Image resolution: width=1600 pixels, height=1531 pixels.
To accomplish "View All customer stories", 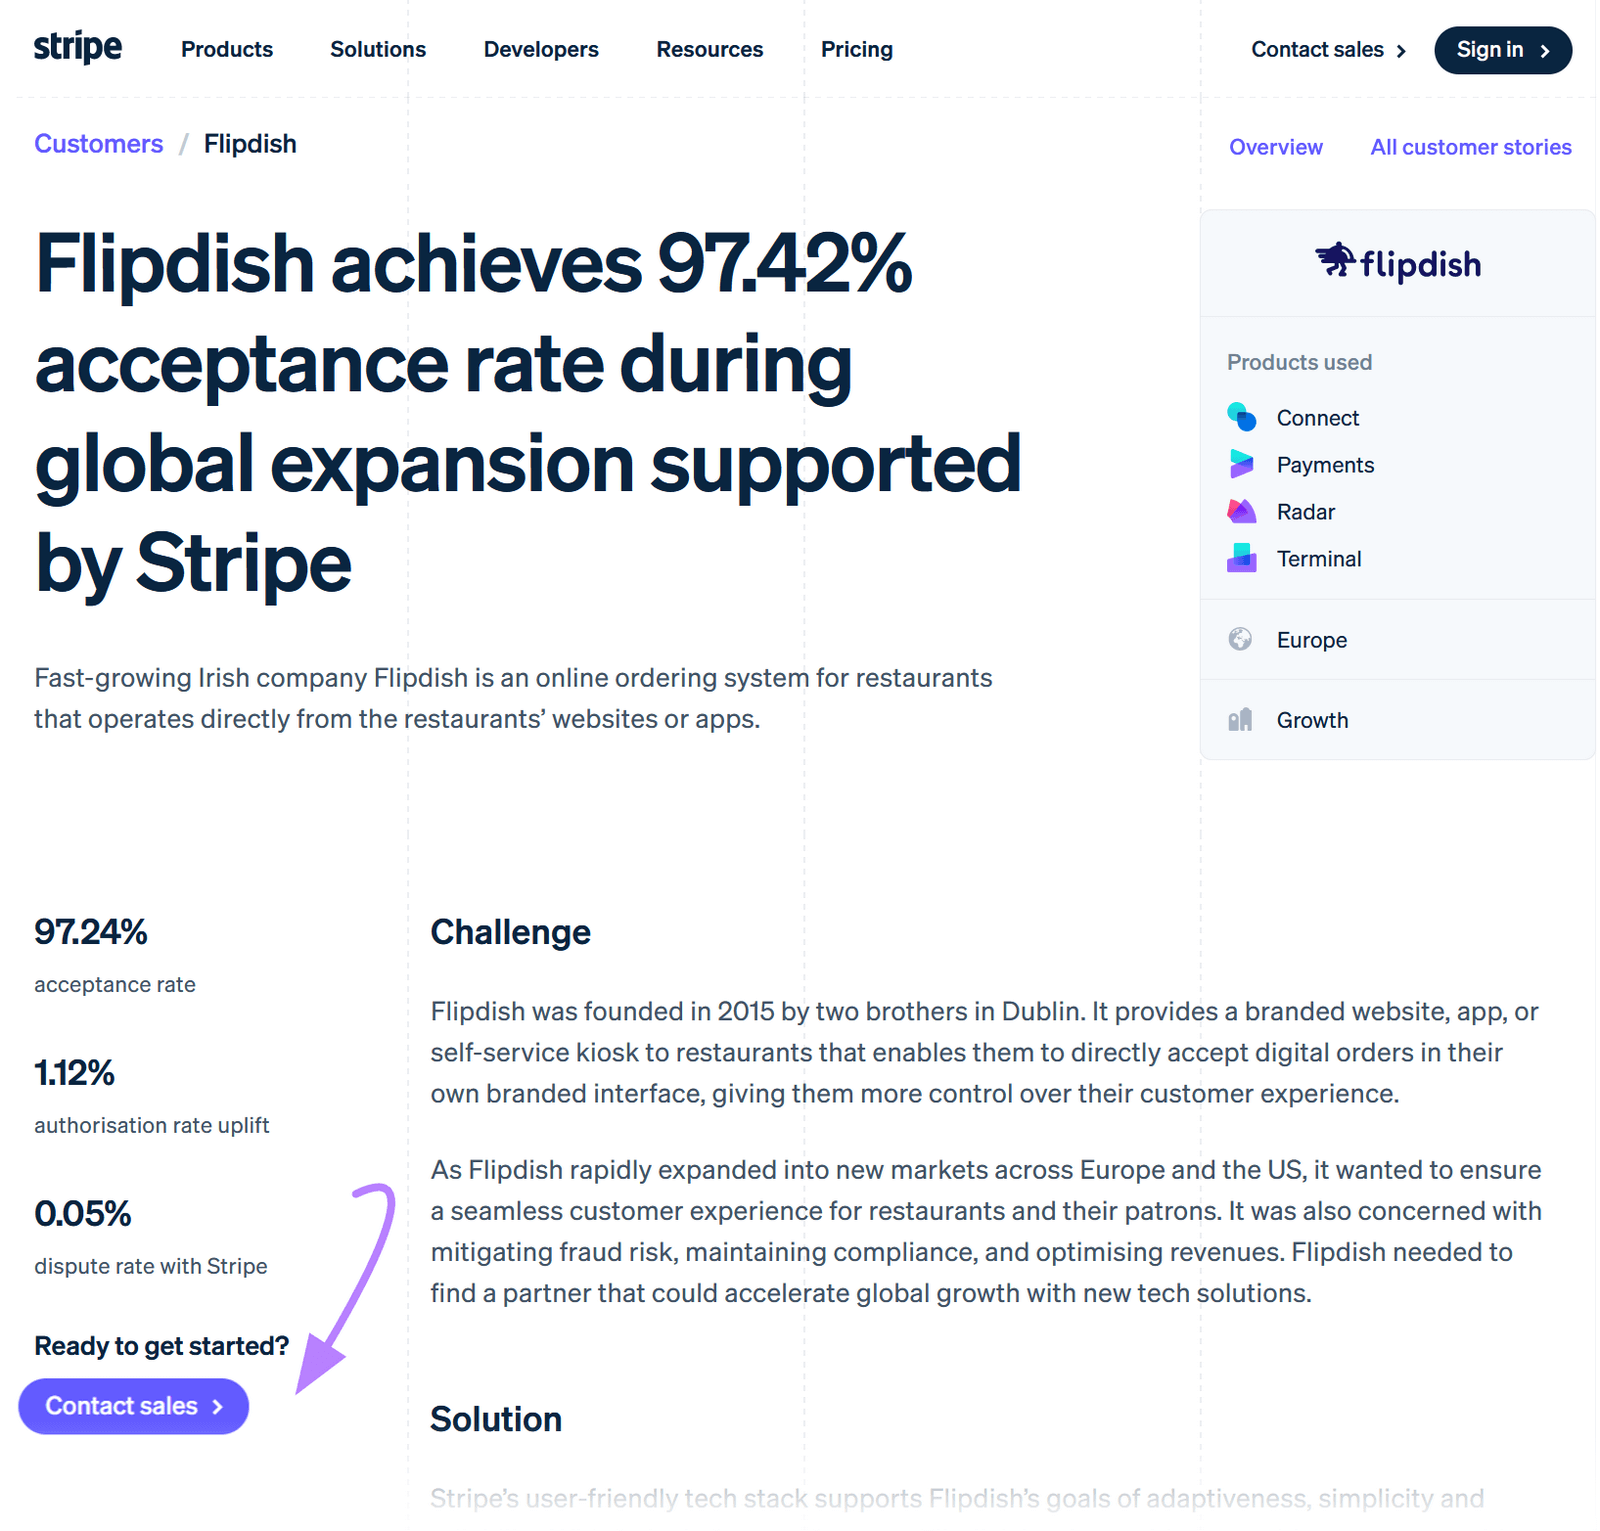I will coord(1470,146).
